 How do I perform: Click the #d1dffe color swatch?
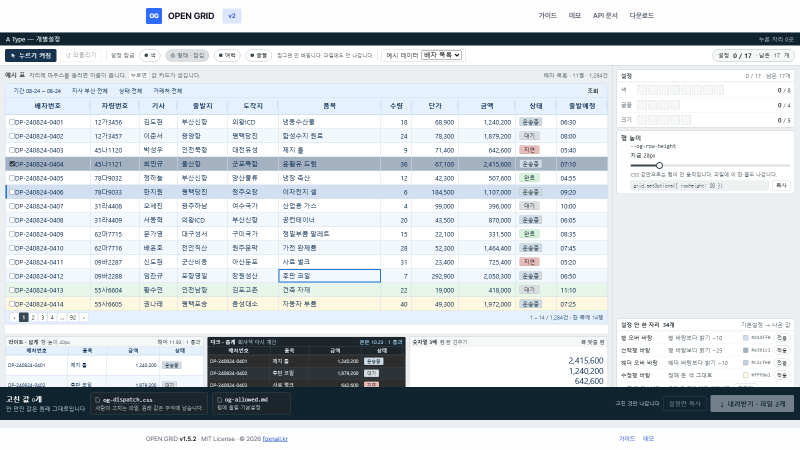tap(745, 338)
